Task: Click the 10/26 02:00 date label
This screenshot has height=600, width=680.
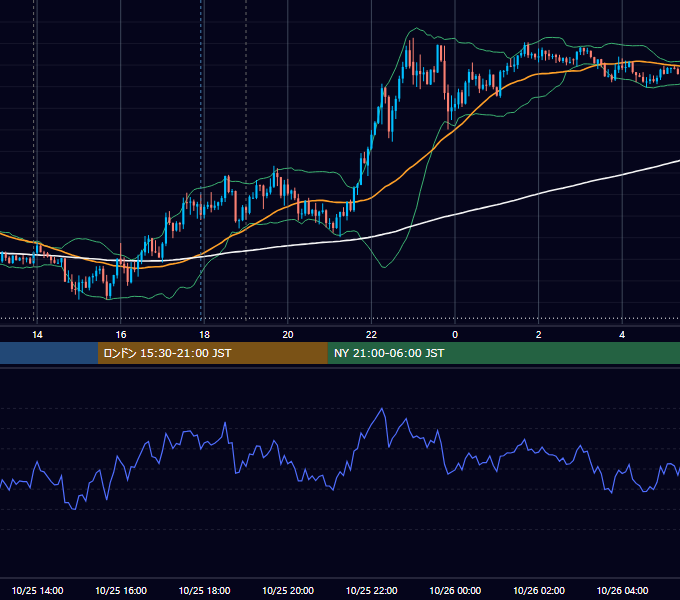Action: 539,590
